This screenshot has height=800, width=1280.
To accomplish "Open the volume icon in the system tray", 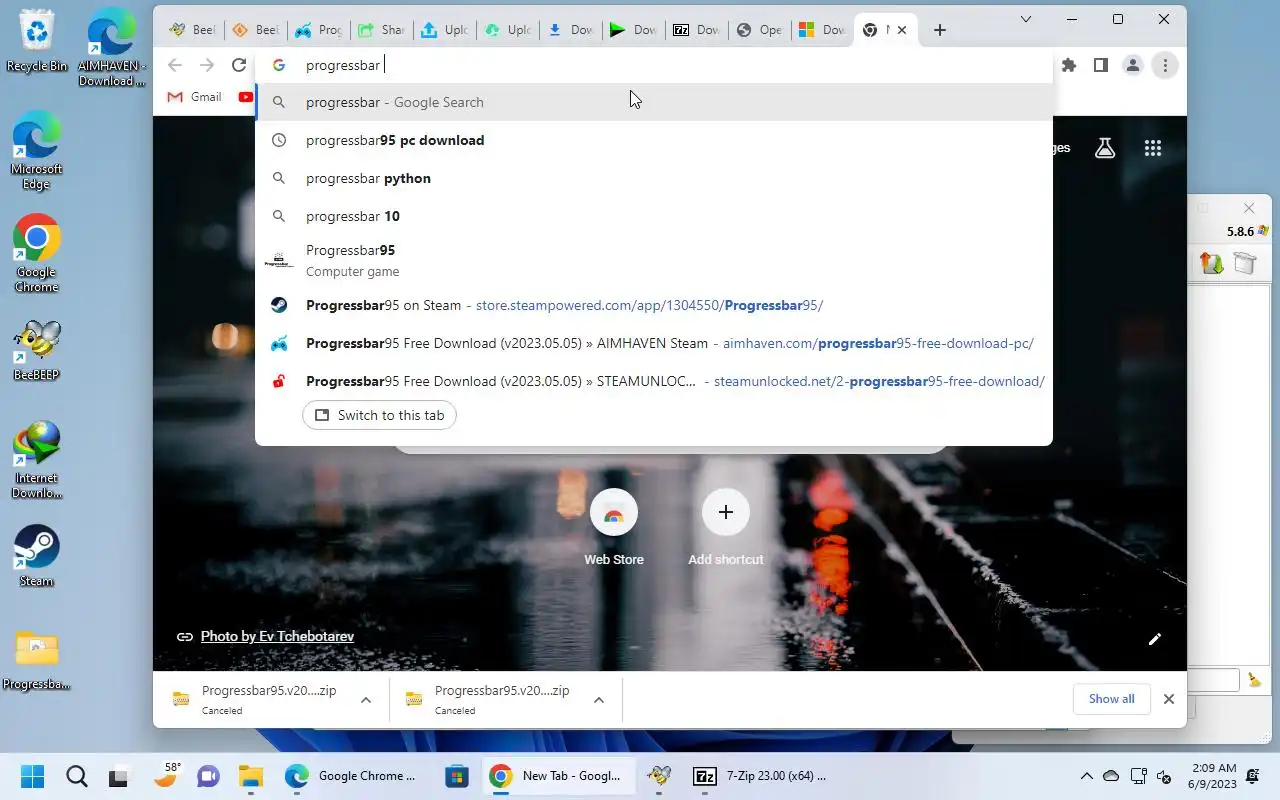I will [x=1163, y=776].
